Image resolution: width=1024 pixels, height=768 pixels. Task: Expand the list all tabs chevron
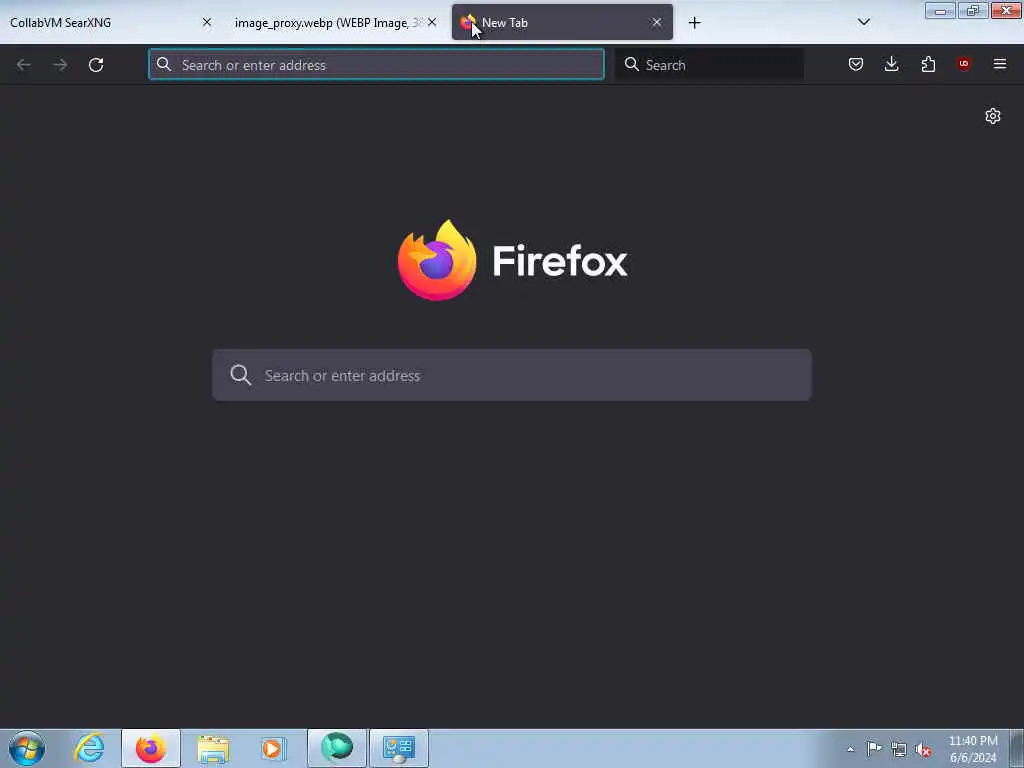[864, 22]
